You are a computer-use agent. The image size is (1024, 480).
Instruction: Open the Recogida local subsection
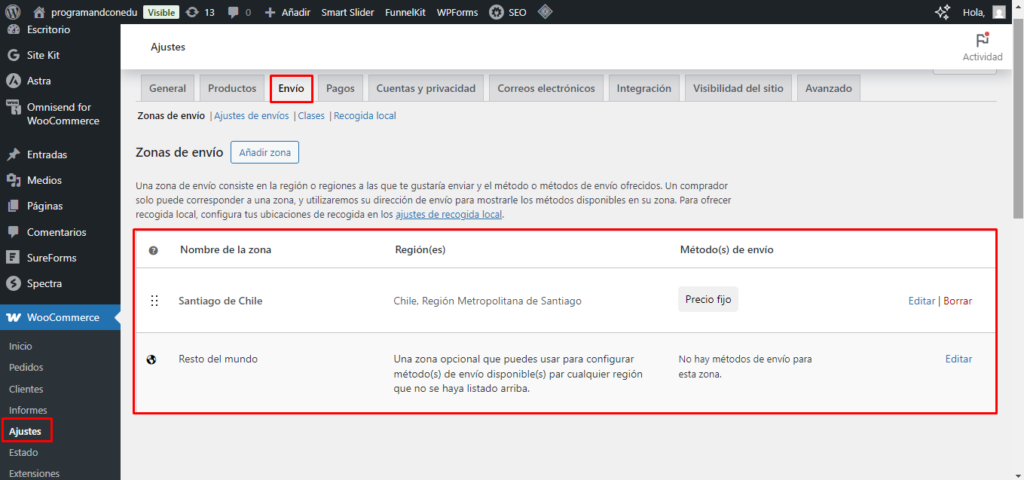click(365, 116)
